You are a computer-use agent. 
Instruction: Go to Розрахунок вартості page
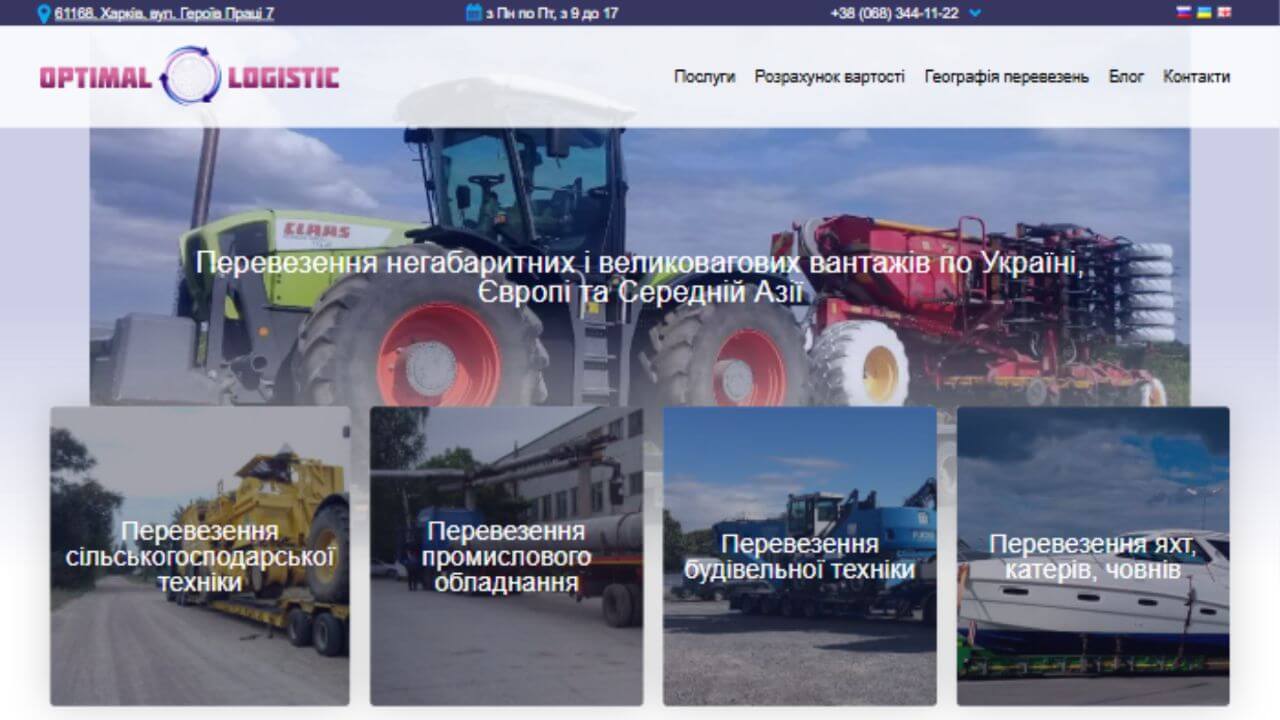(x=830, y=76)
